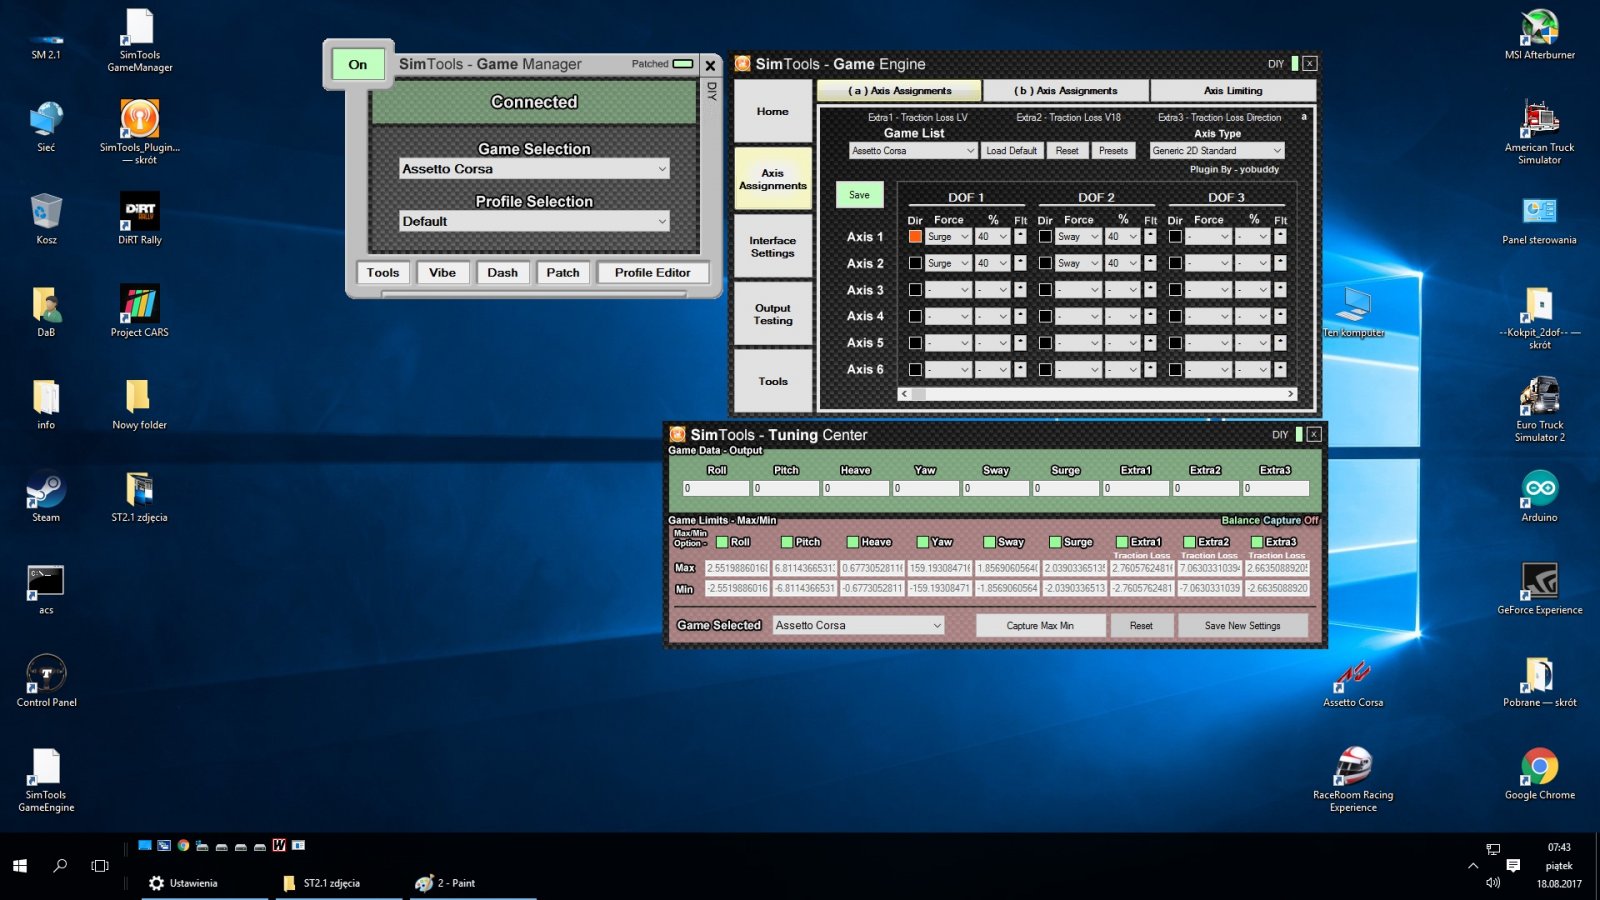Click Save button in Axis Assignments
The width and height of the screenshot is (1600, 900).
click(859, 195)
